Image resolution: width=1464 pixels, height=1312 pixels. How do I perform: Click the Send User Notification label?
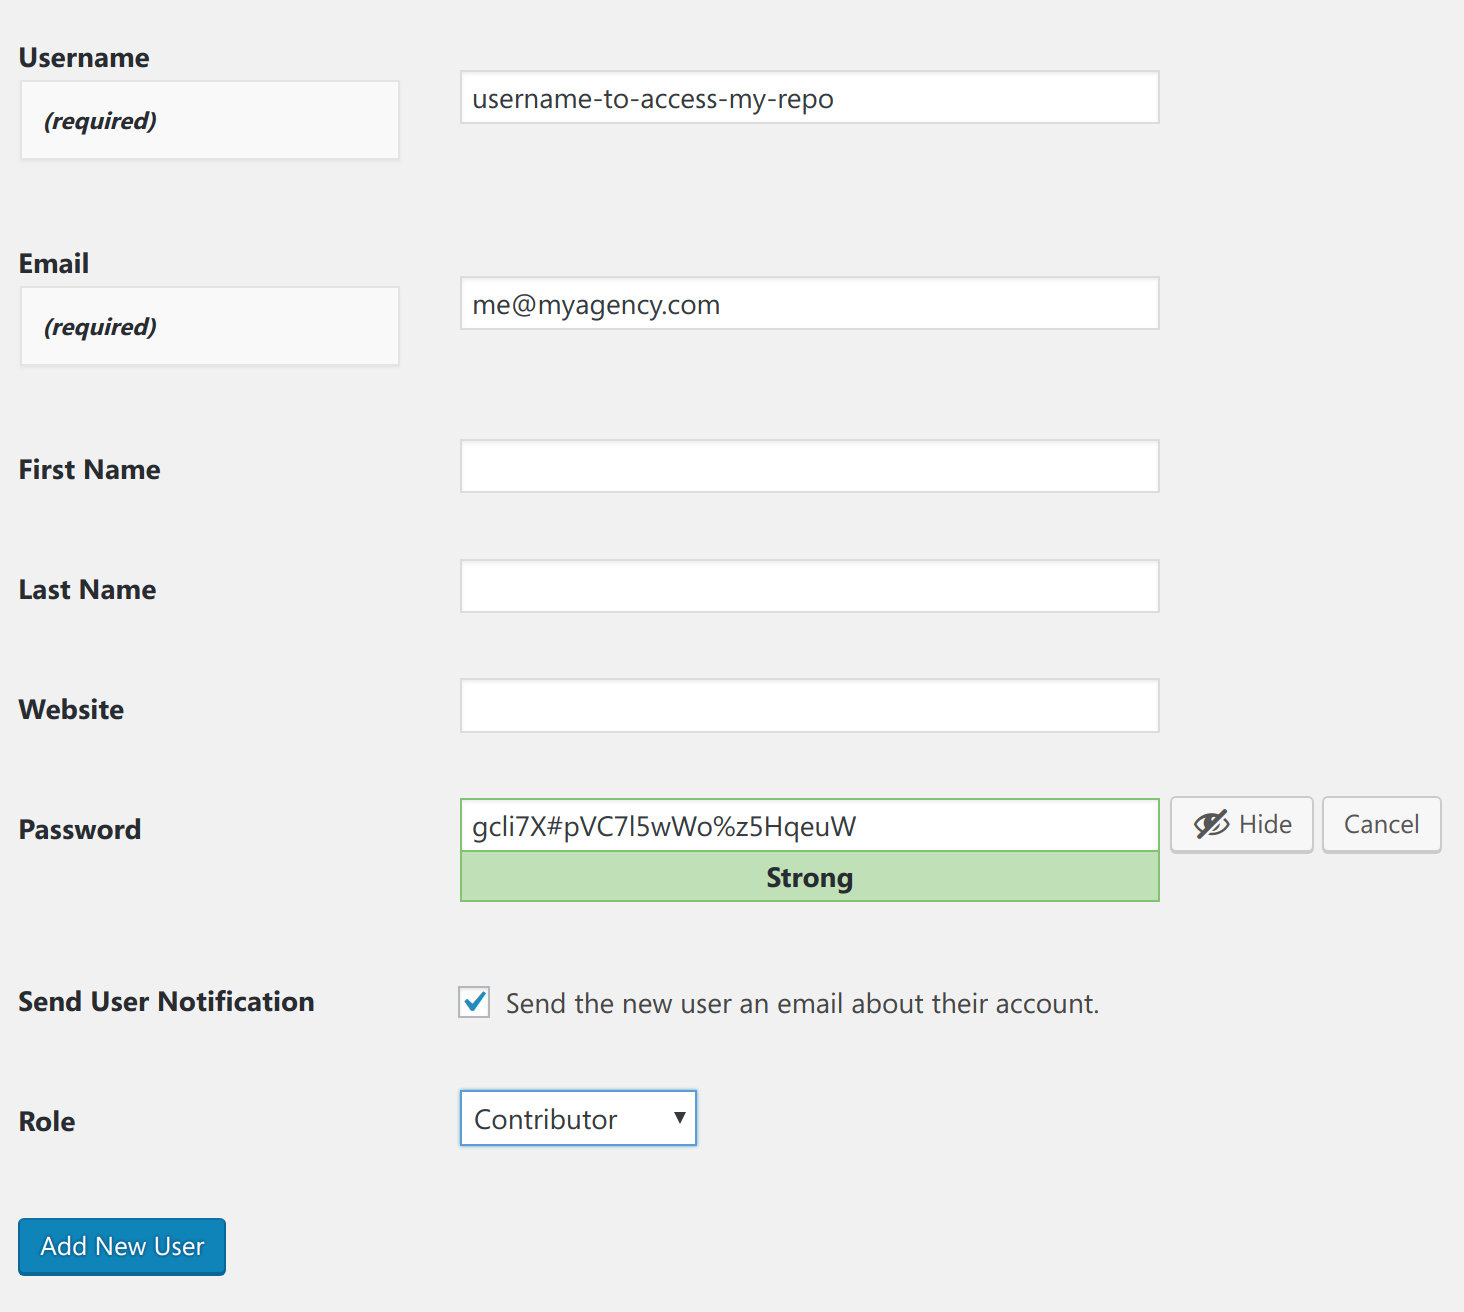(x=166, y=1002)
